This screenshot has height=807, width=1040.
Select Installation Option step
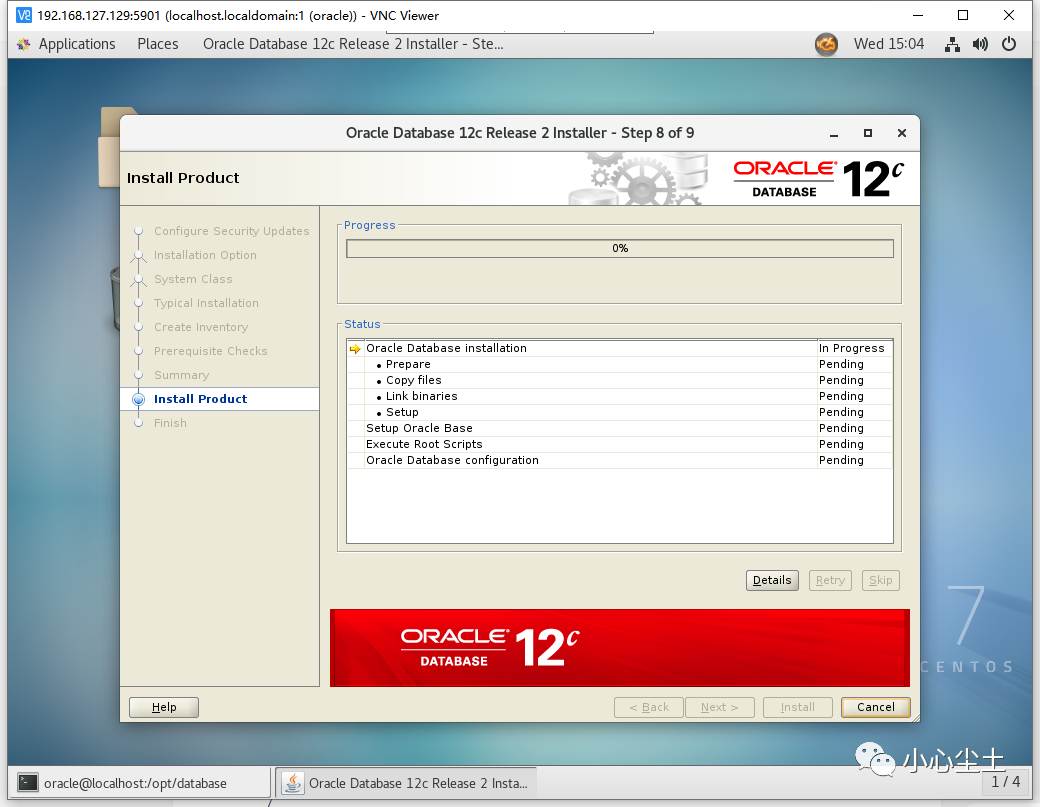[205, 255]
